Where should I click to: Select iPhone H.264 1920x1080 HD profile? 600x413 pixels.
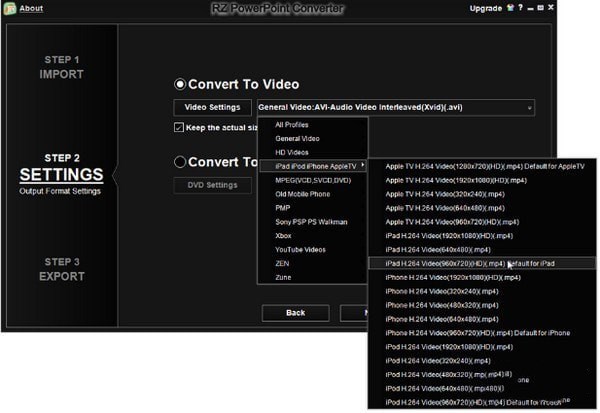(x=482, y=278)
